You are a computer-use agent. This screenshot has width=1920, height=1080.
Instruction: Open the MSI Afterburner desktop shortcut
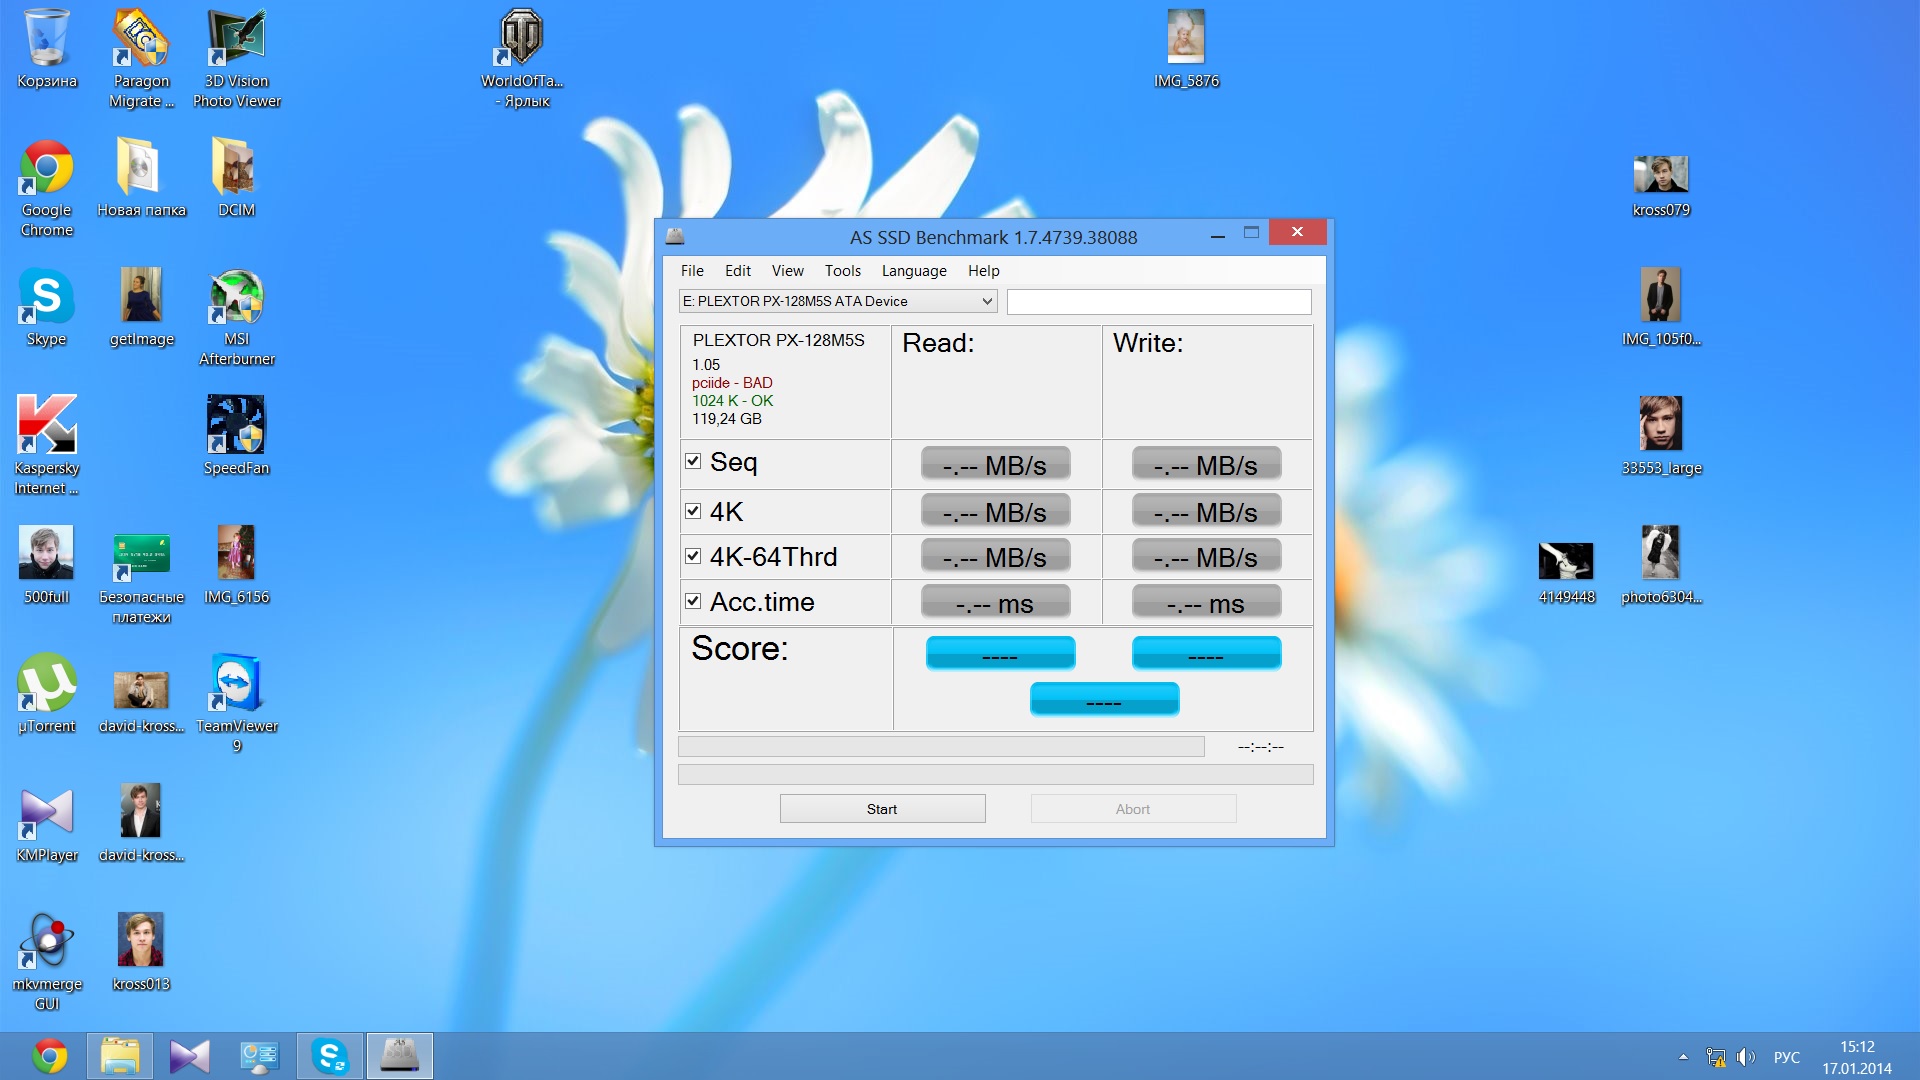pos(236,297)
